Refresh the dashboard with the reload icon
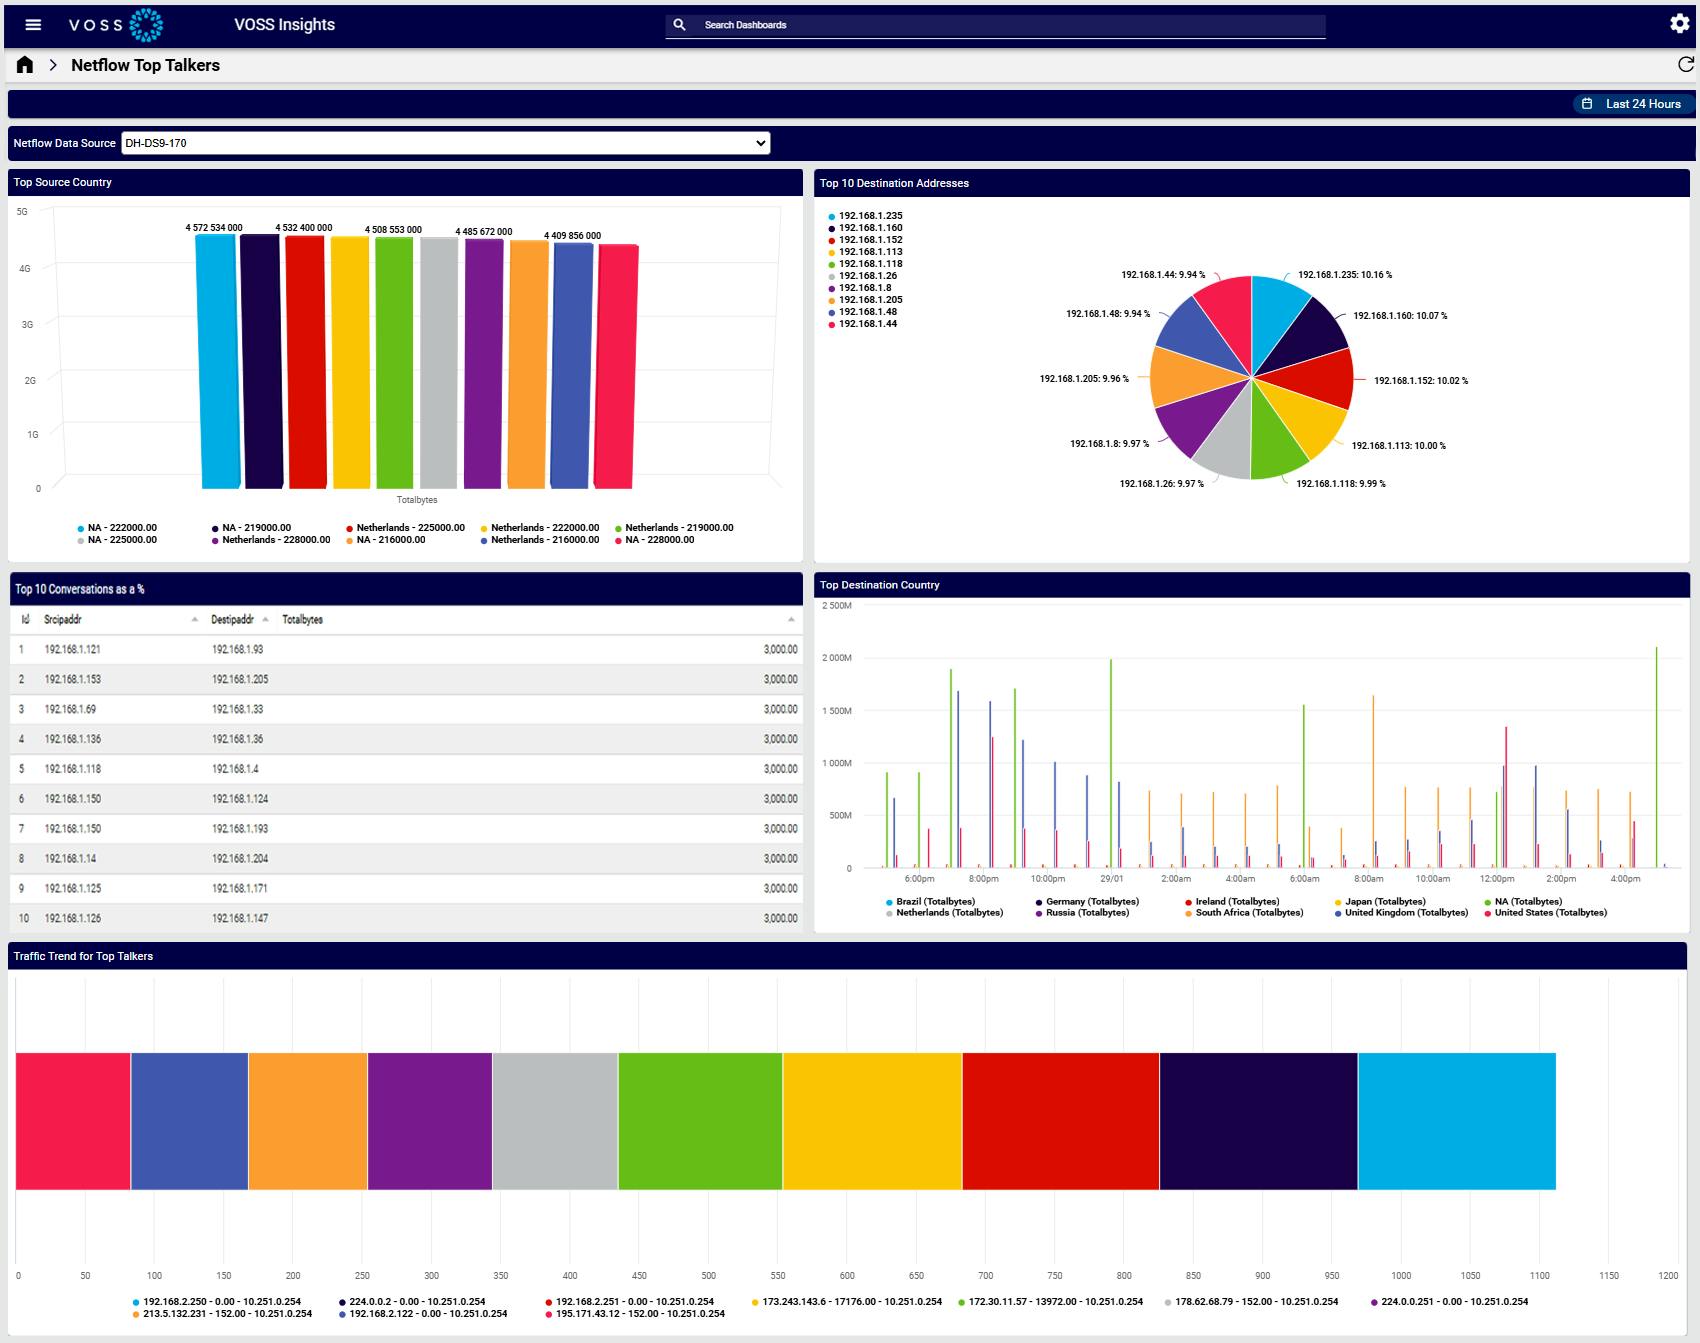This screenshot has width=1700, height=1343. (1685, 65)
